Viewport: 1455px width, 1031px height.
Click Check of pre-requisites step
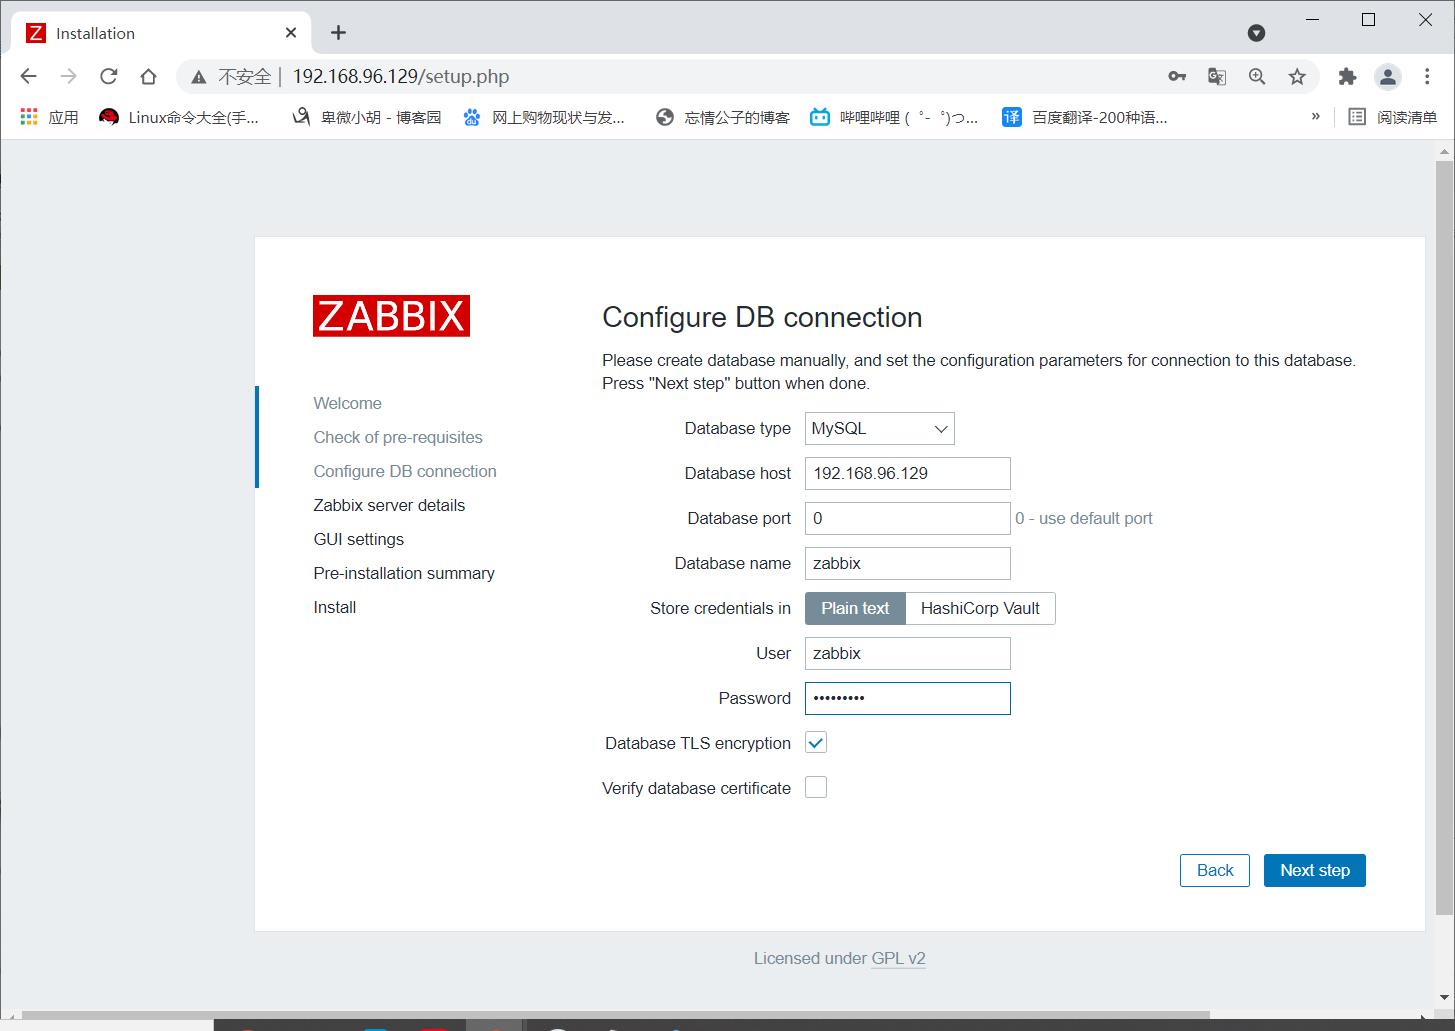(x=398, y=437)
